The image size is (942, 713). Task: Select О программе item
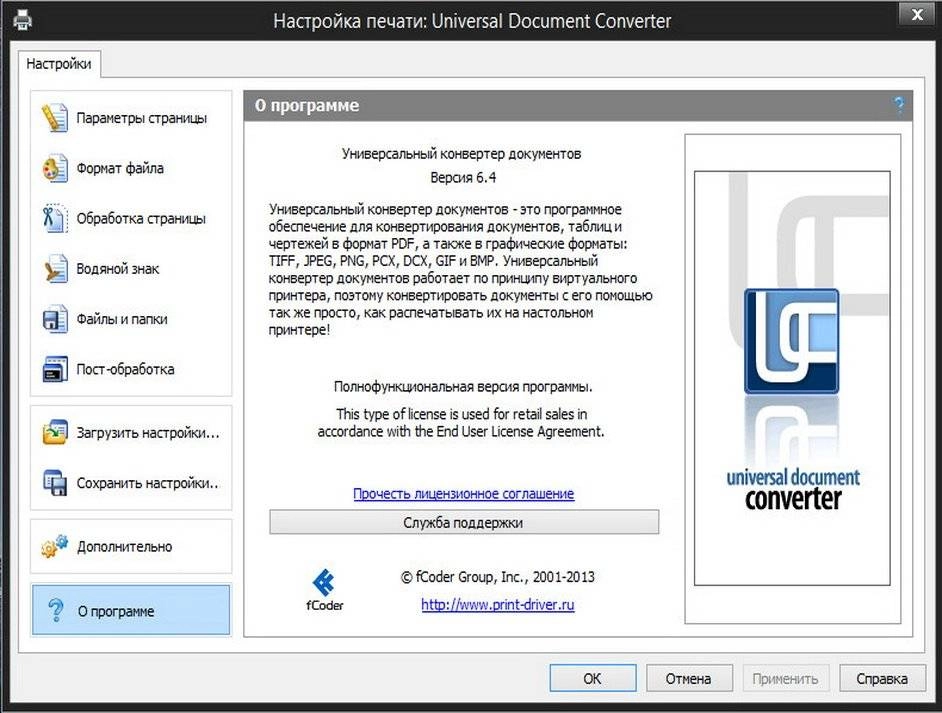pyautogui.click(x=131, y=610)
